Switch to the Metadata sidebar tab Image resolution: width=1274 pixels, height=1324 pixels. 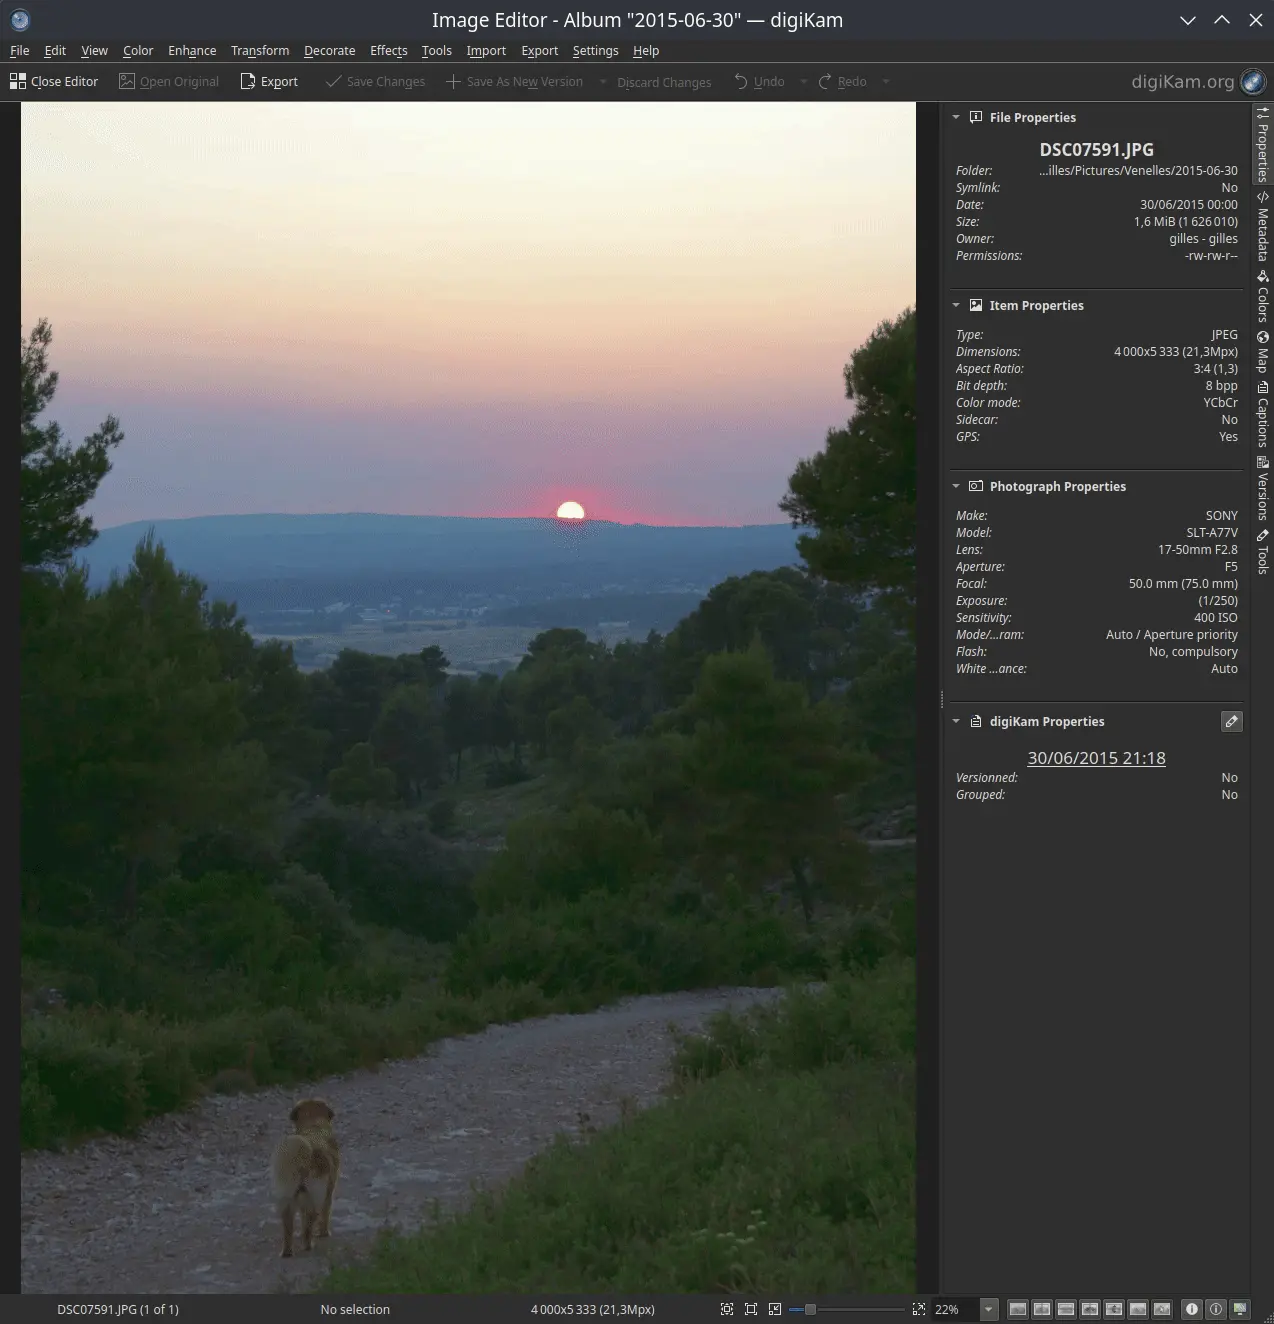(1263, 227)
